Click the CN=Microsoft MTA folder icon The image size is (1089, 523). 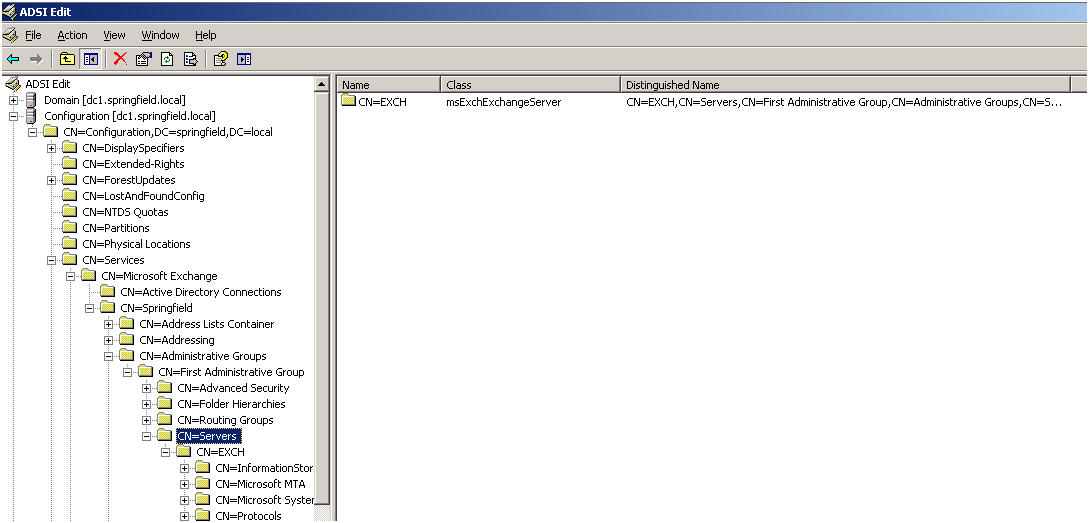203,483
